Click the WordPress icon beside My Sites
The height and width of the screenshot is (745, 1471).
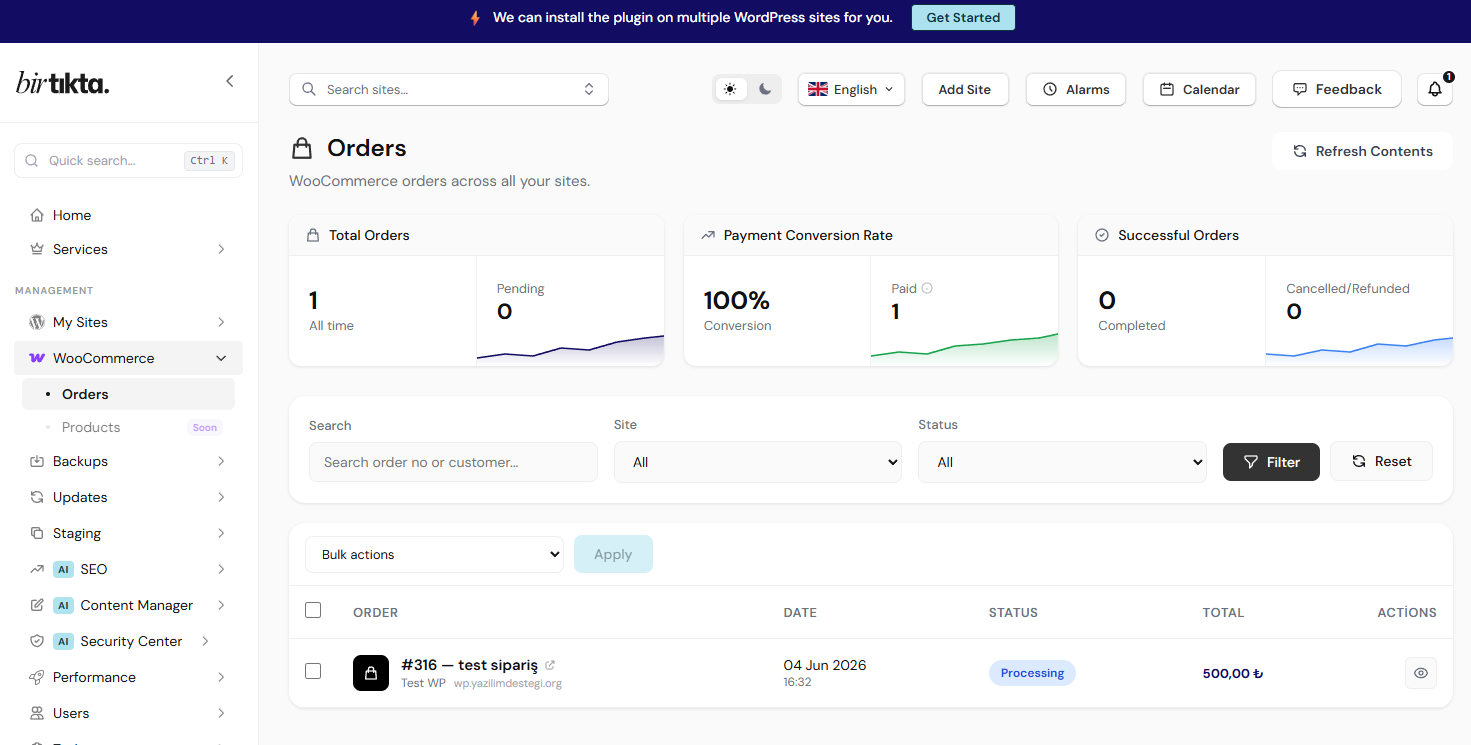point(37,322)
